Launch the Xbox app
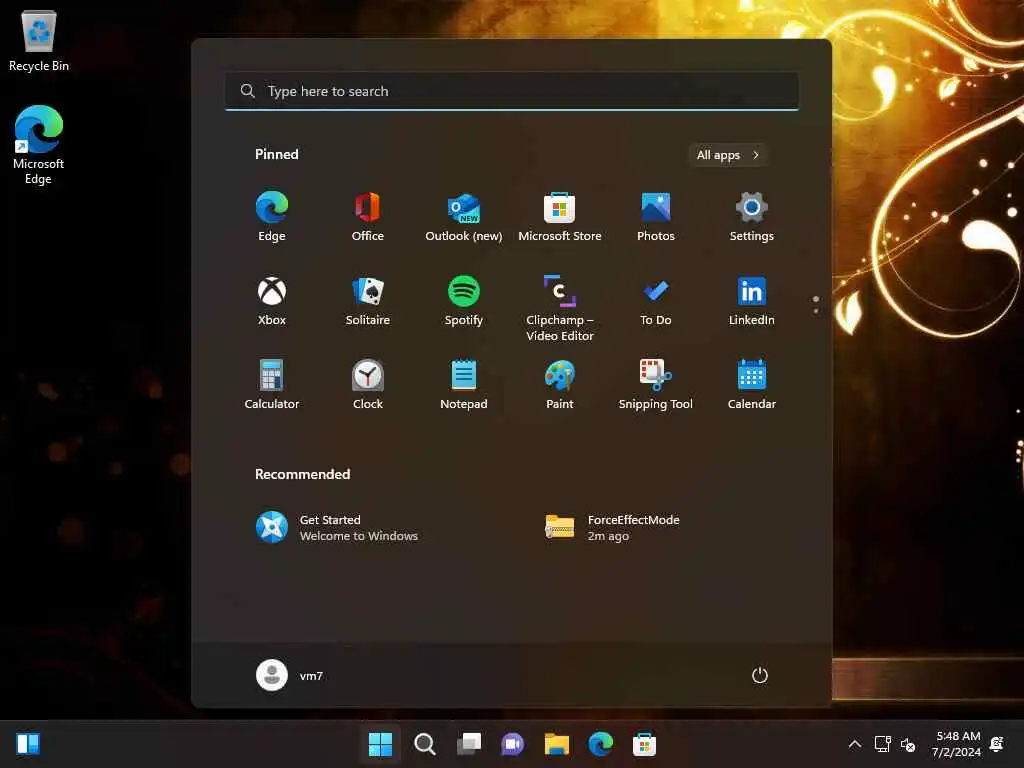1024x768 pixels. tap(272, 301)
